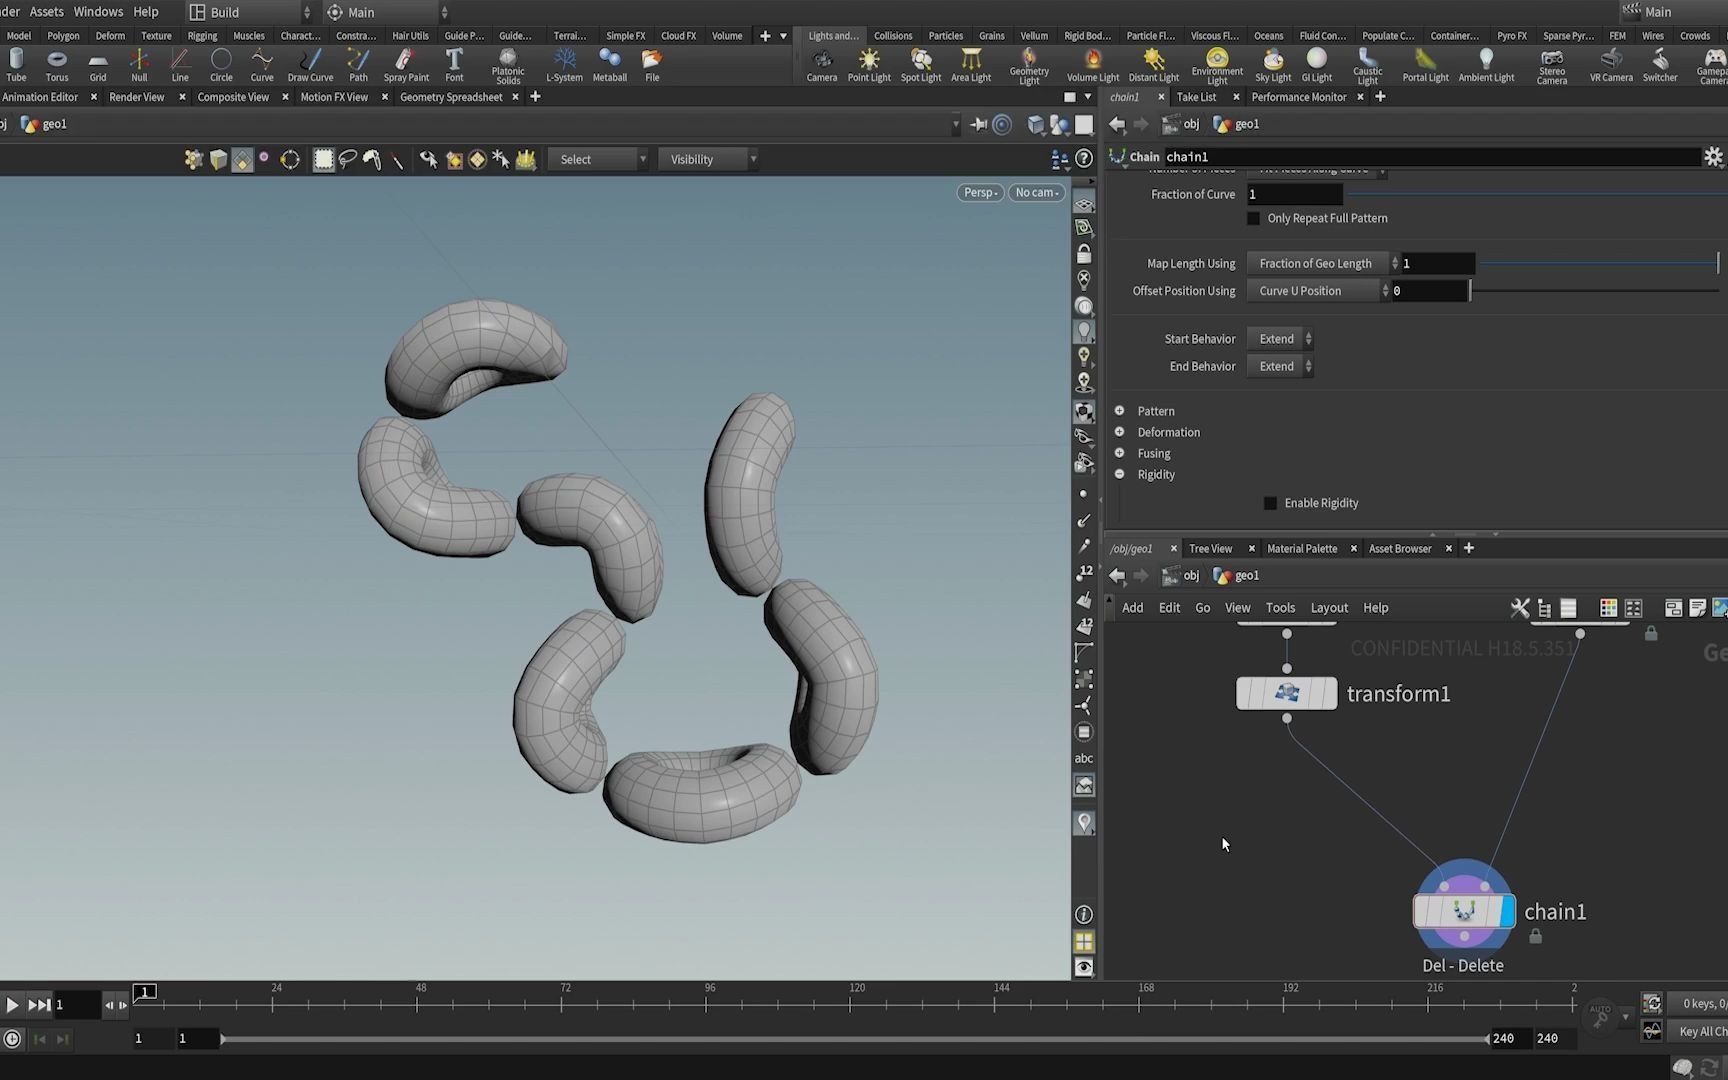This screenshot has width=1728, height=1080.
Task: Select the Torus primitive tool
Action: (x=56, y=64)
